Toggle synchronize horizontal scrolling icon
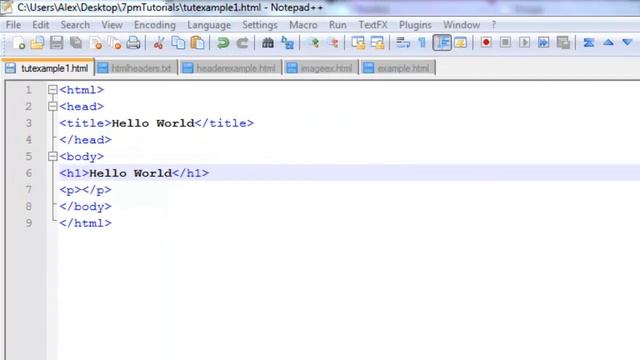The height and width of the screenshot is (360, 640). coord(378,43)
